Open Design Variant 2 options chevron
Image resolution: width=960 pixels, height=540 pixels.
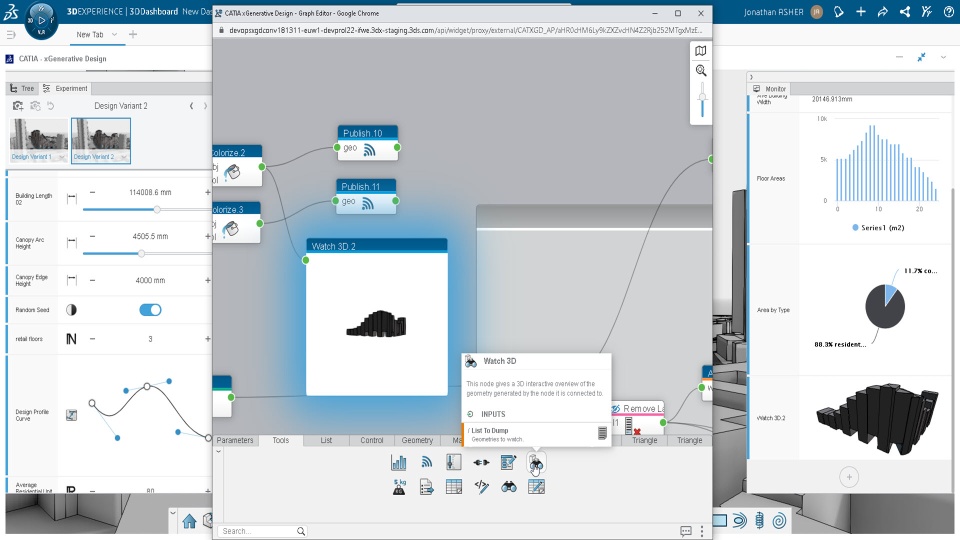pyautogui.click(x=124, y=157)
